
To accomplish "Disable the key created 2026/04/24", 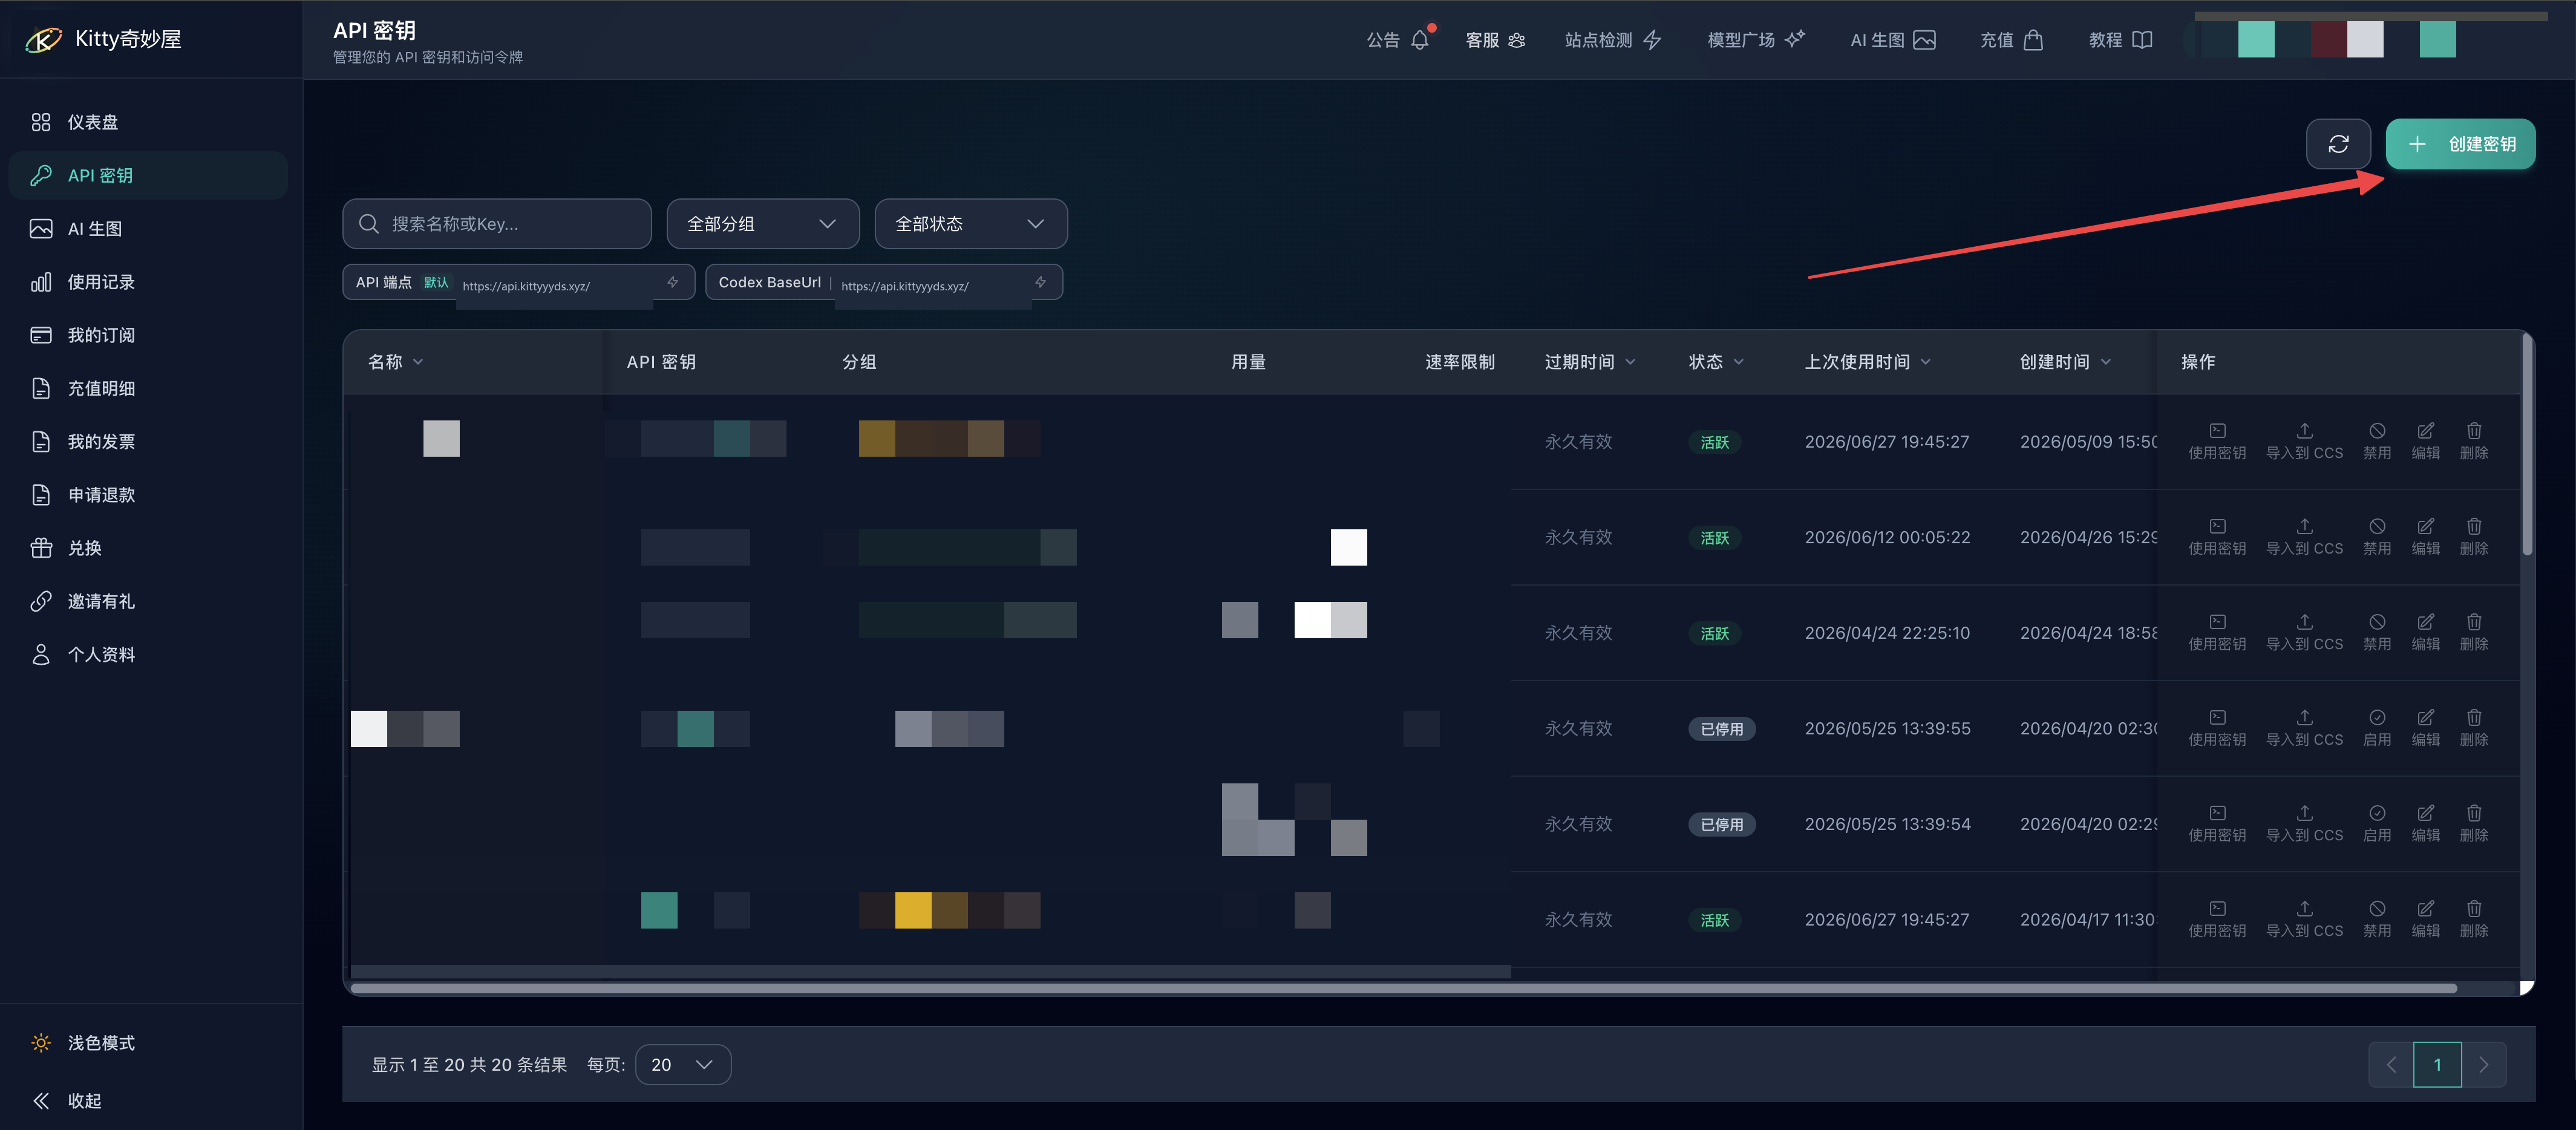I will 2377,632.
